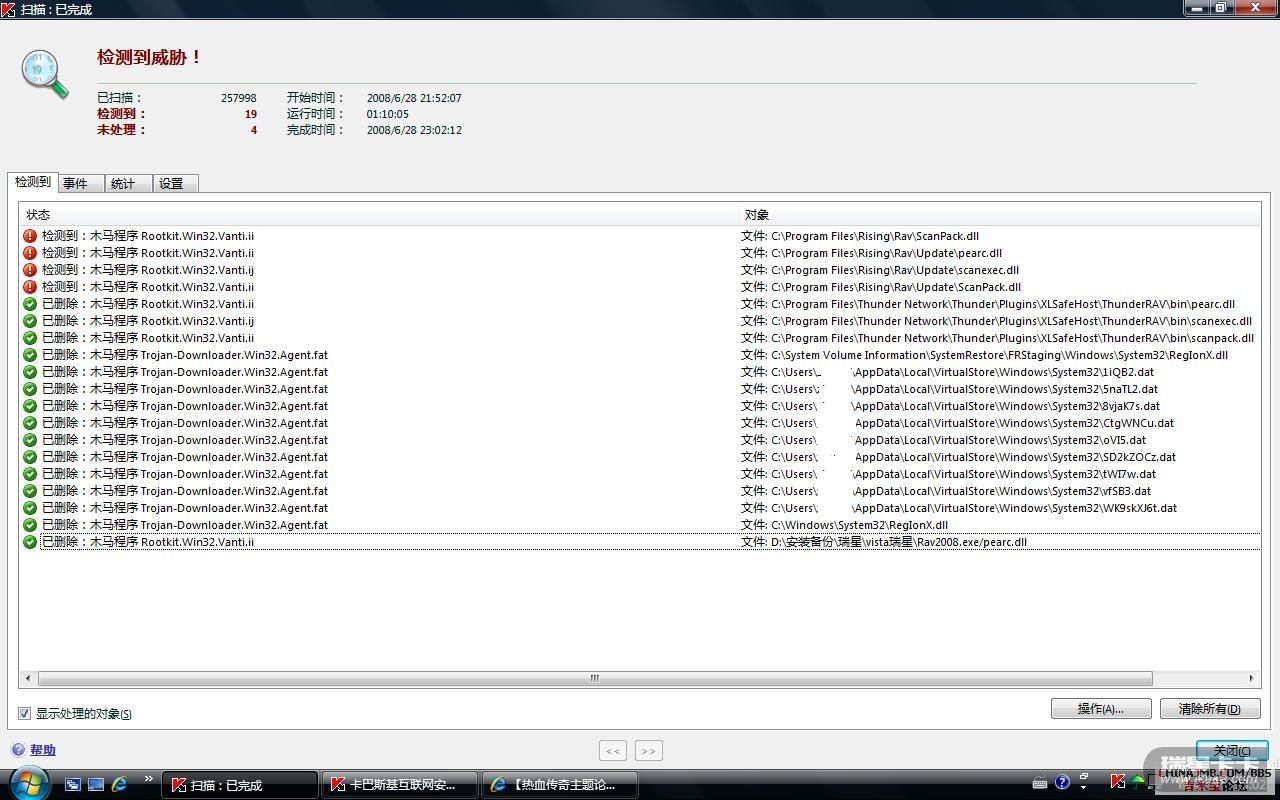Click the green check icon for 8vjaK7s.dat row

click(30, 406)
